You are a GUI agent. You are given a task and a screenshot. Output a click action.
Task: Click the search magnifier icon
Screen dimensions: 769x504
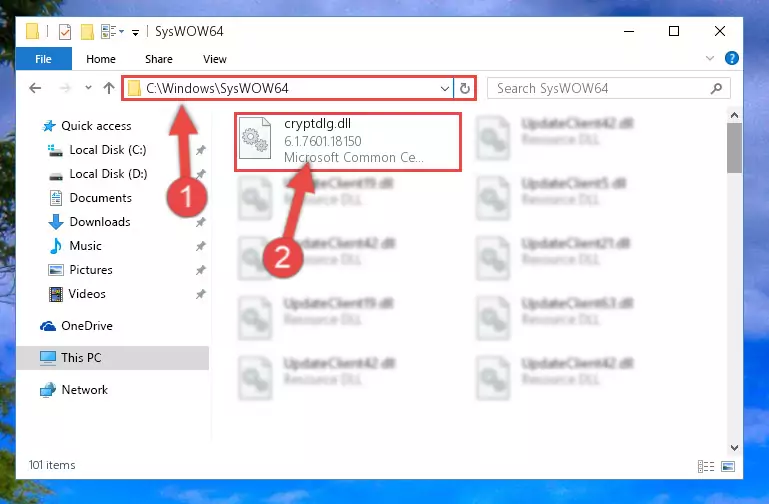coord(716,89)
